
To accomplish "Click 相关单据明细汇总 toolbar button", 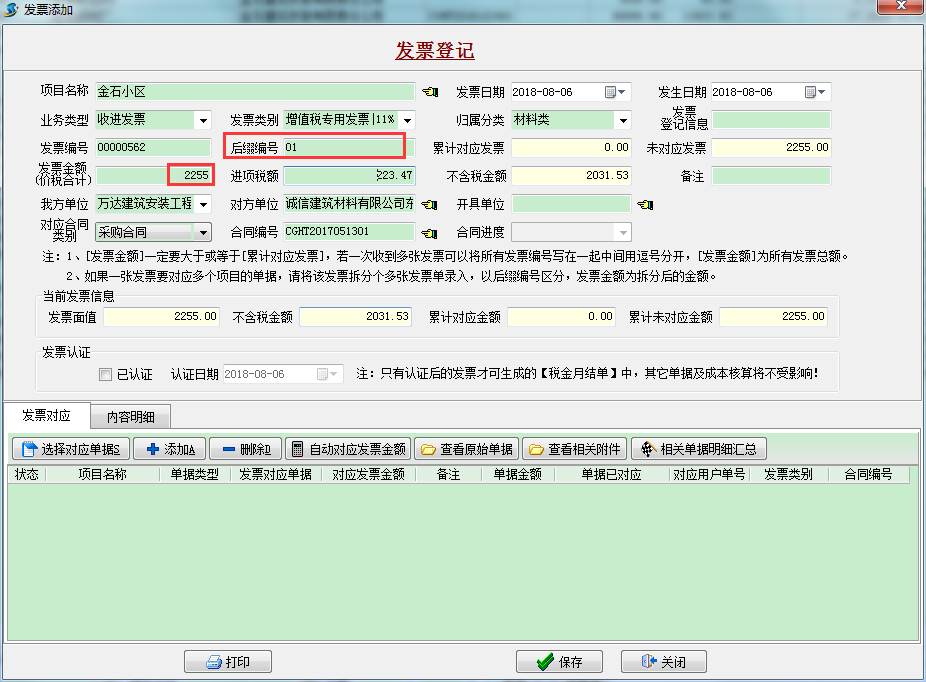I will [x=699, y=449].
